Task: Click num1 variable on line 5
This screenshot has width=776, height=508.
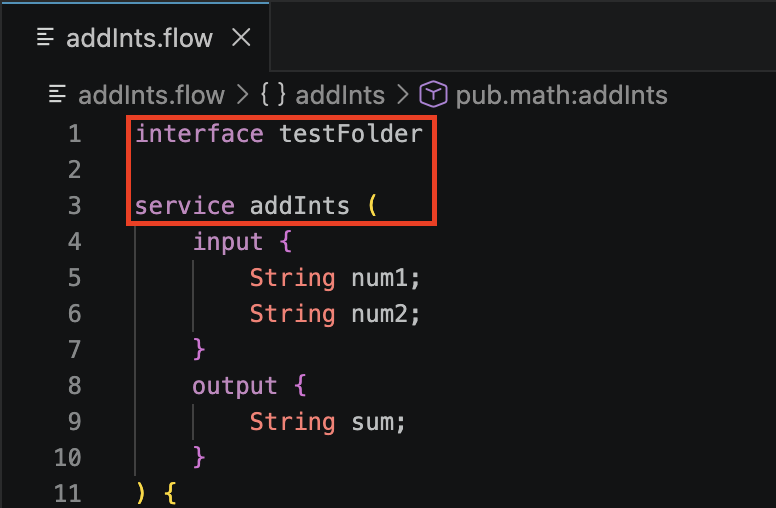Action: click(380, 278)
